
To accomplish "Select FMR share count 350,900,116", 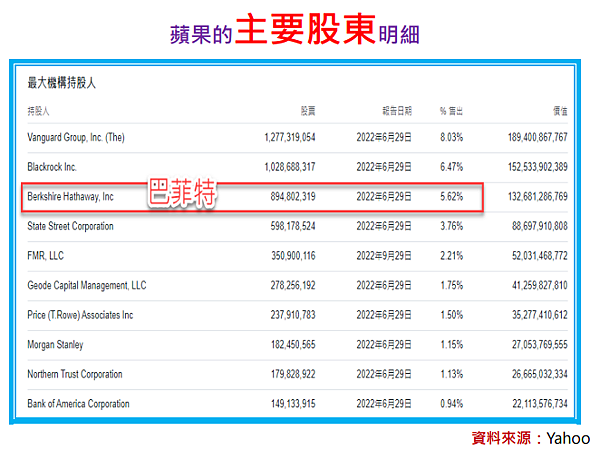I will pyautogui.click(x=293, y=256).
